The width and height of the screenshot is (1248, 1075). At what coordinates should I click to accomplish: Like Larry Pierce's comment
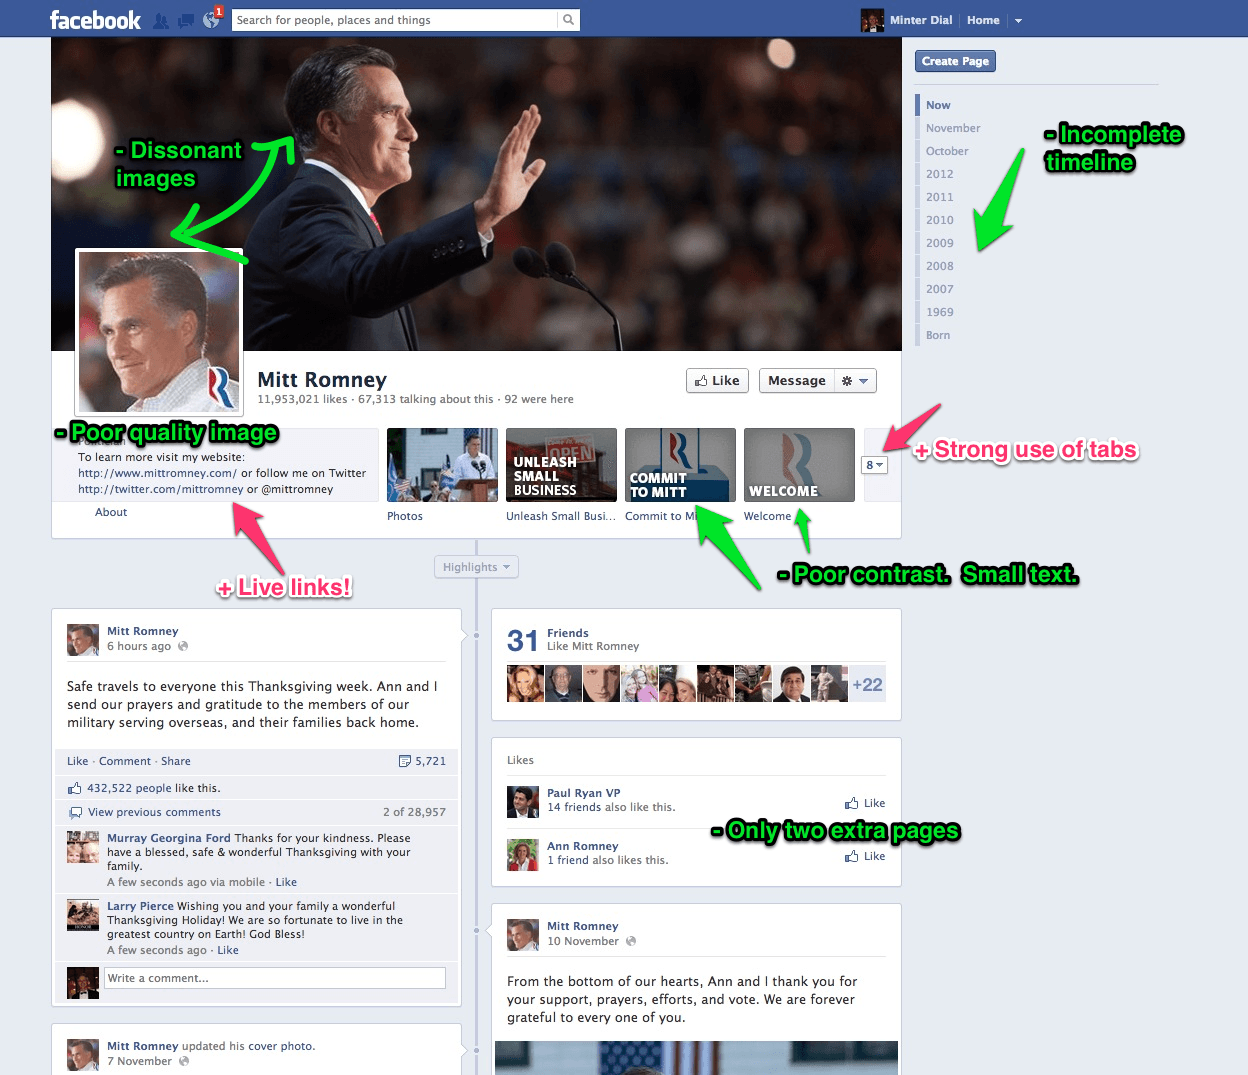click(x=228, y=950)
